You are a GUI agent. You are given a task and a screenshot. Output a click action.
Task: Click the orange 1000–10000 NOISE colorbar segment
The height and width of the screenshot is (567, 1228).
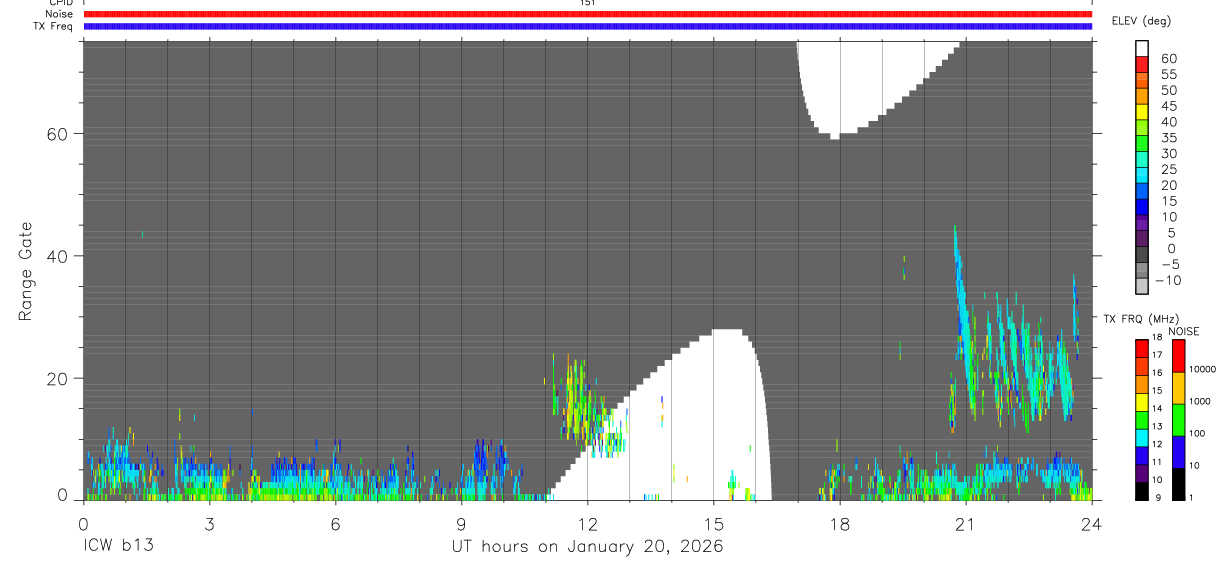coord(1178,387)
